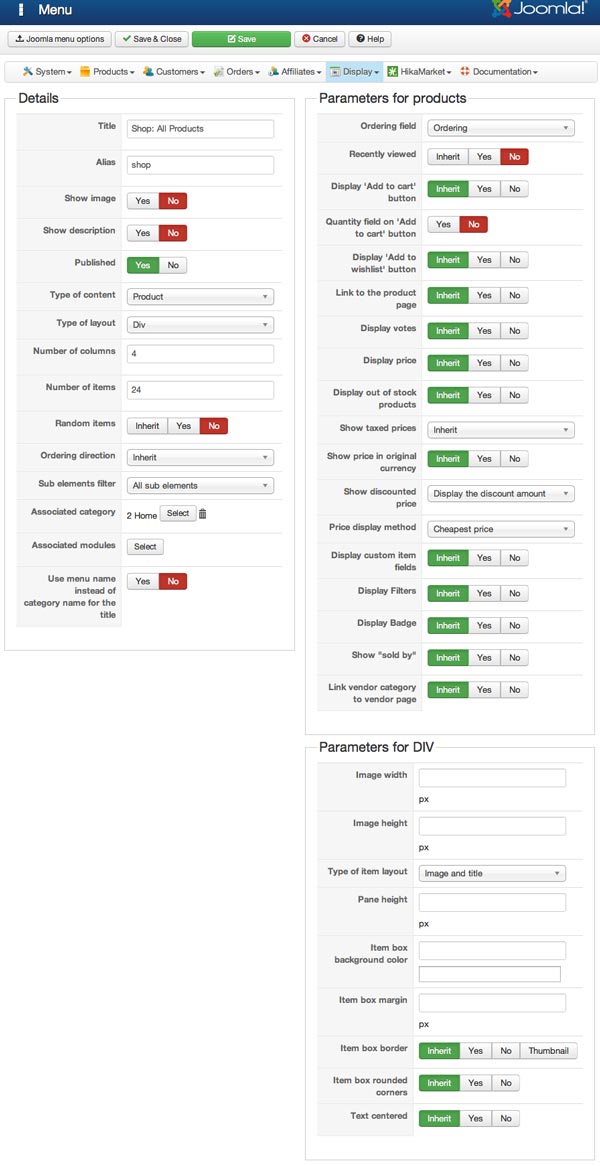
Task: Click the Joomla logo in the header
Action: pos(540,11)
